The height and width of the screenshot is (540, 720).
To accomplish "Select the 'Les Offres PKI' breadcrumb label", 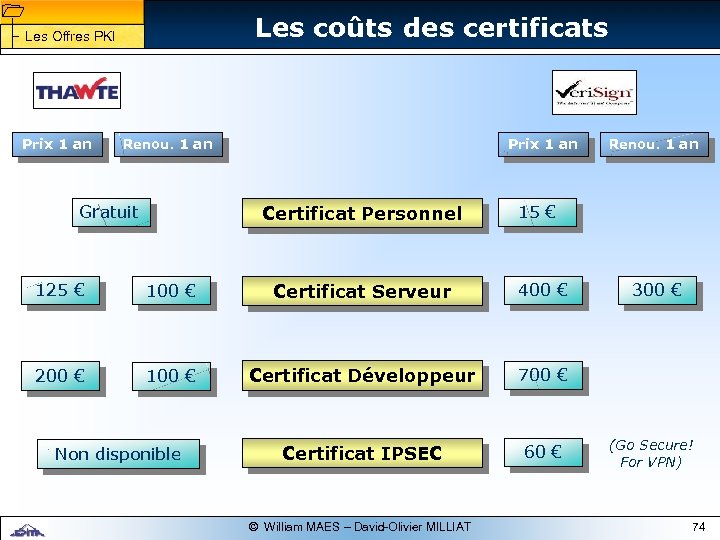I will [70, 36].
